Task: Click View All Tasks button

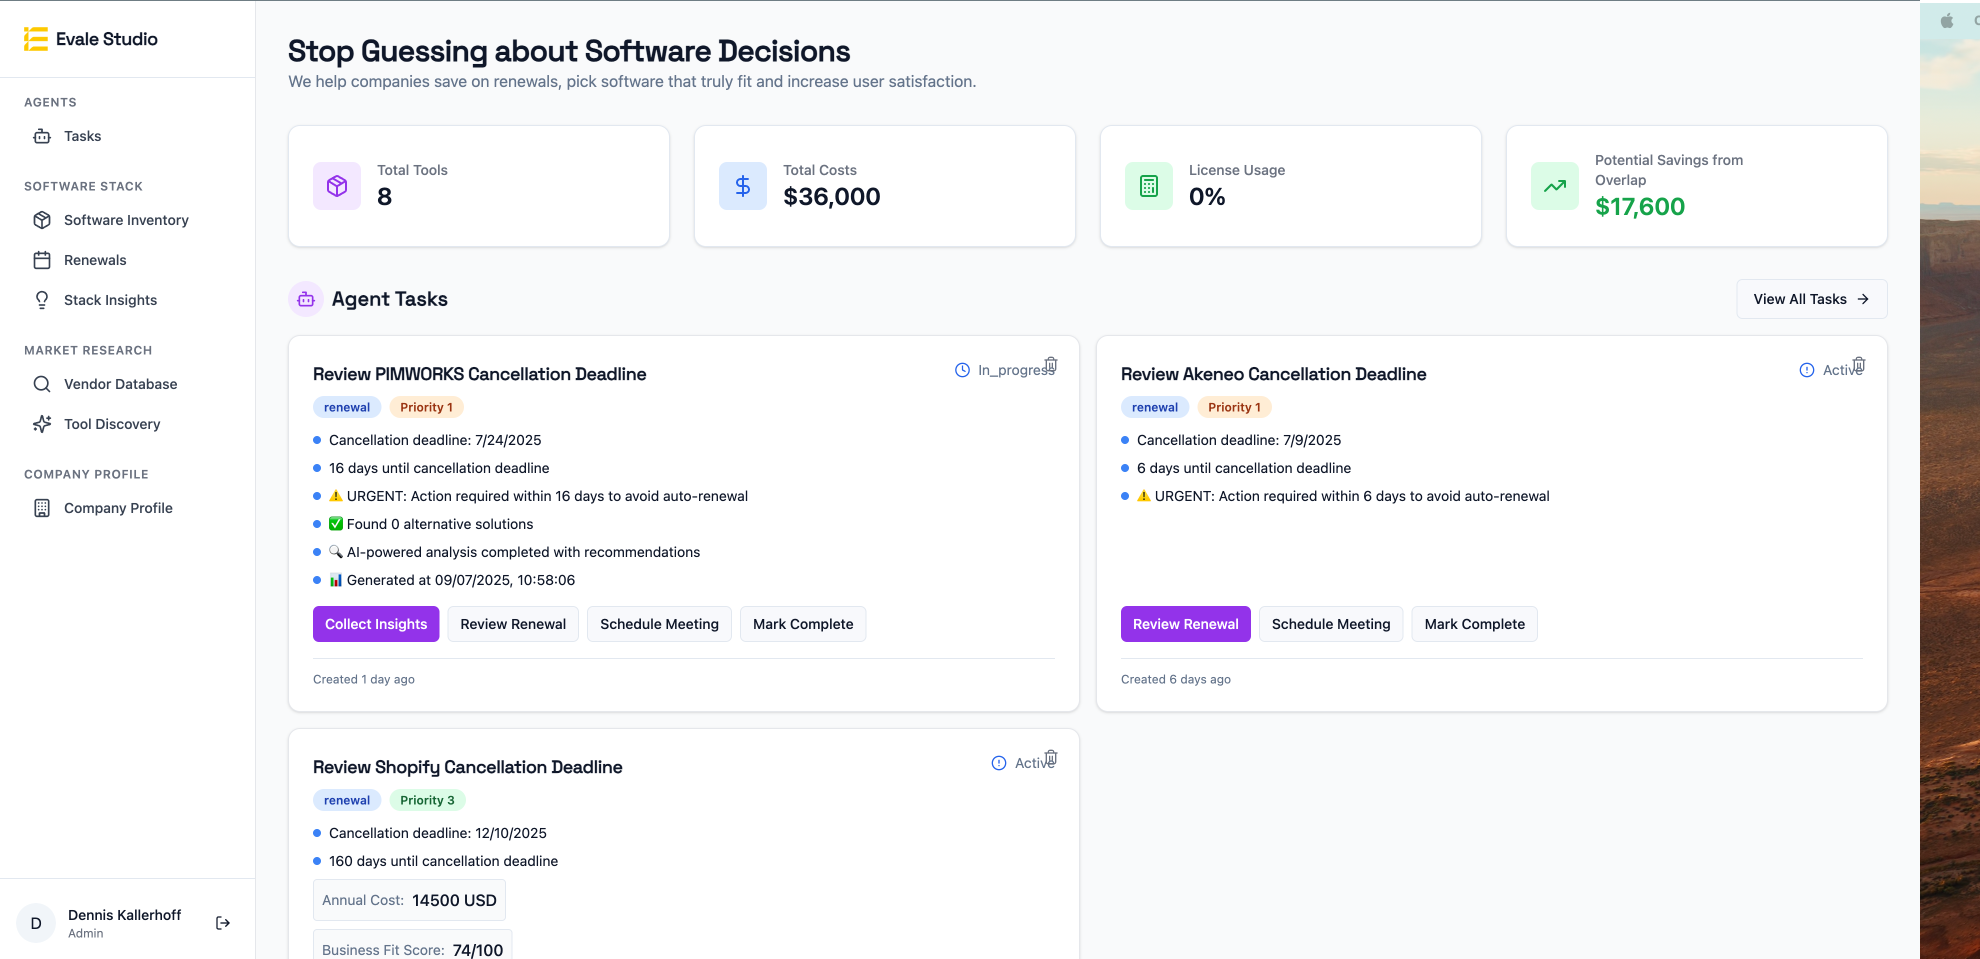Action: pos(1811,299)
